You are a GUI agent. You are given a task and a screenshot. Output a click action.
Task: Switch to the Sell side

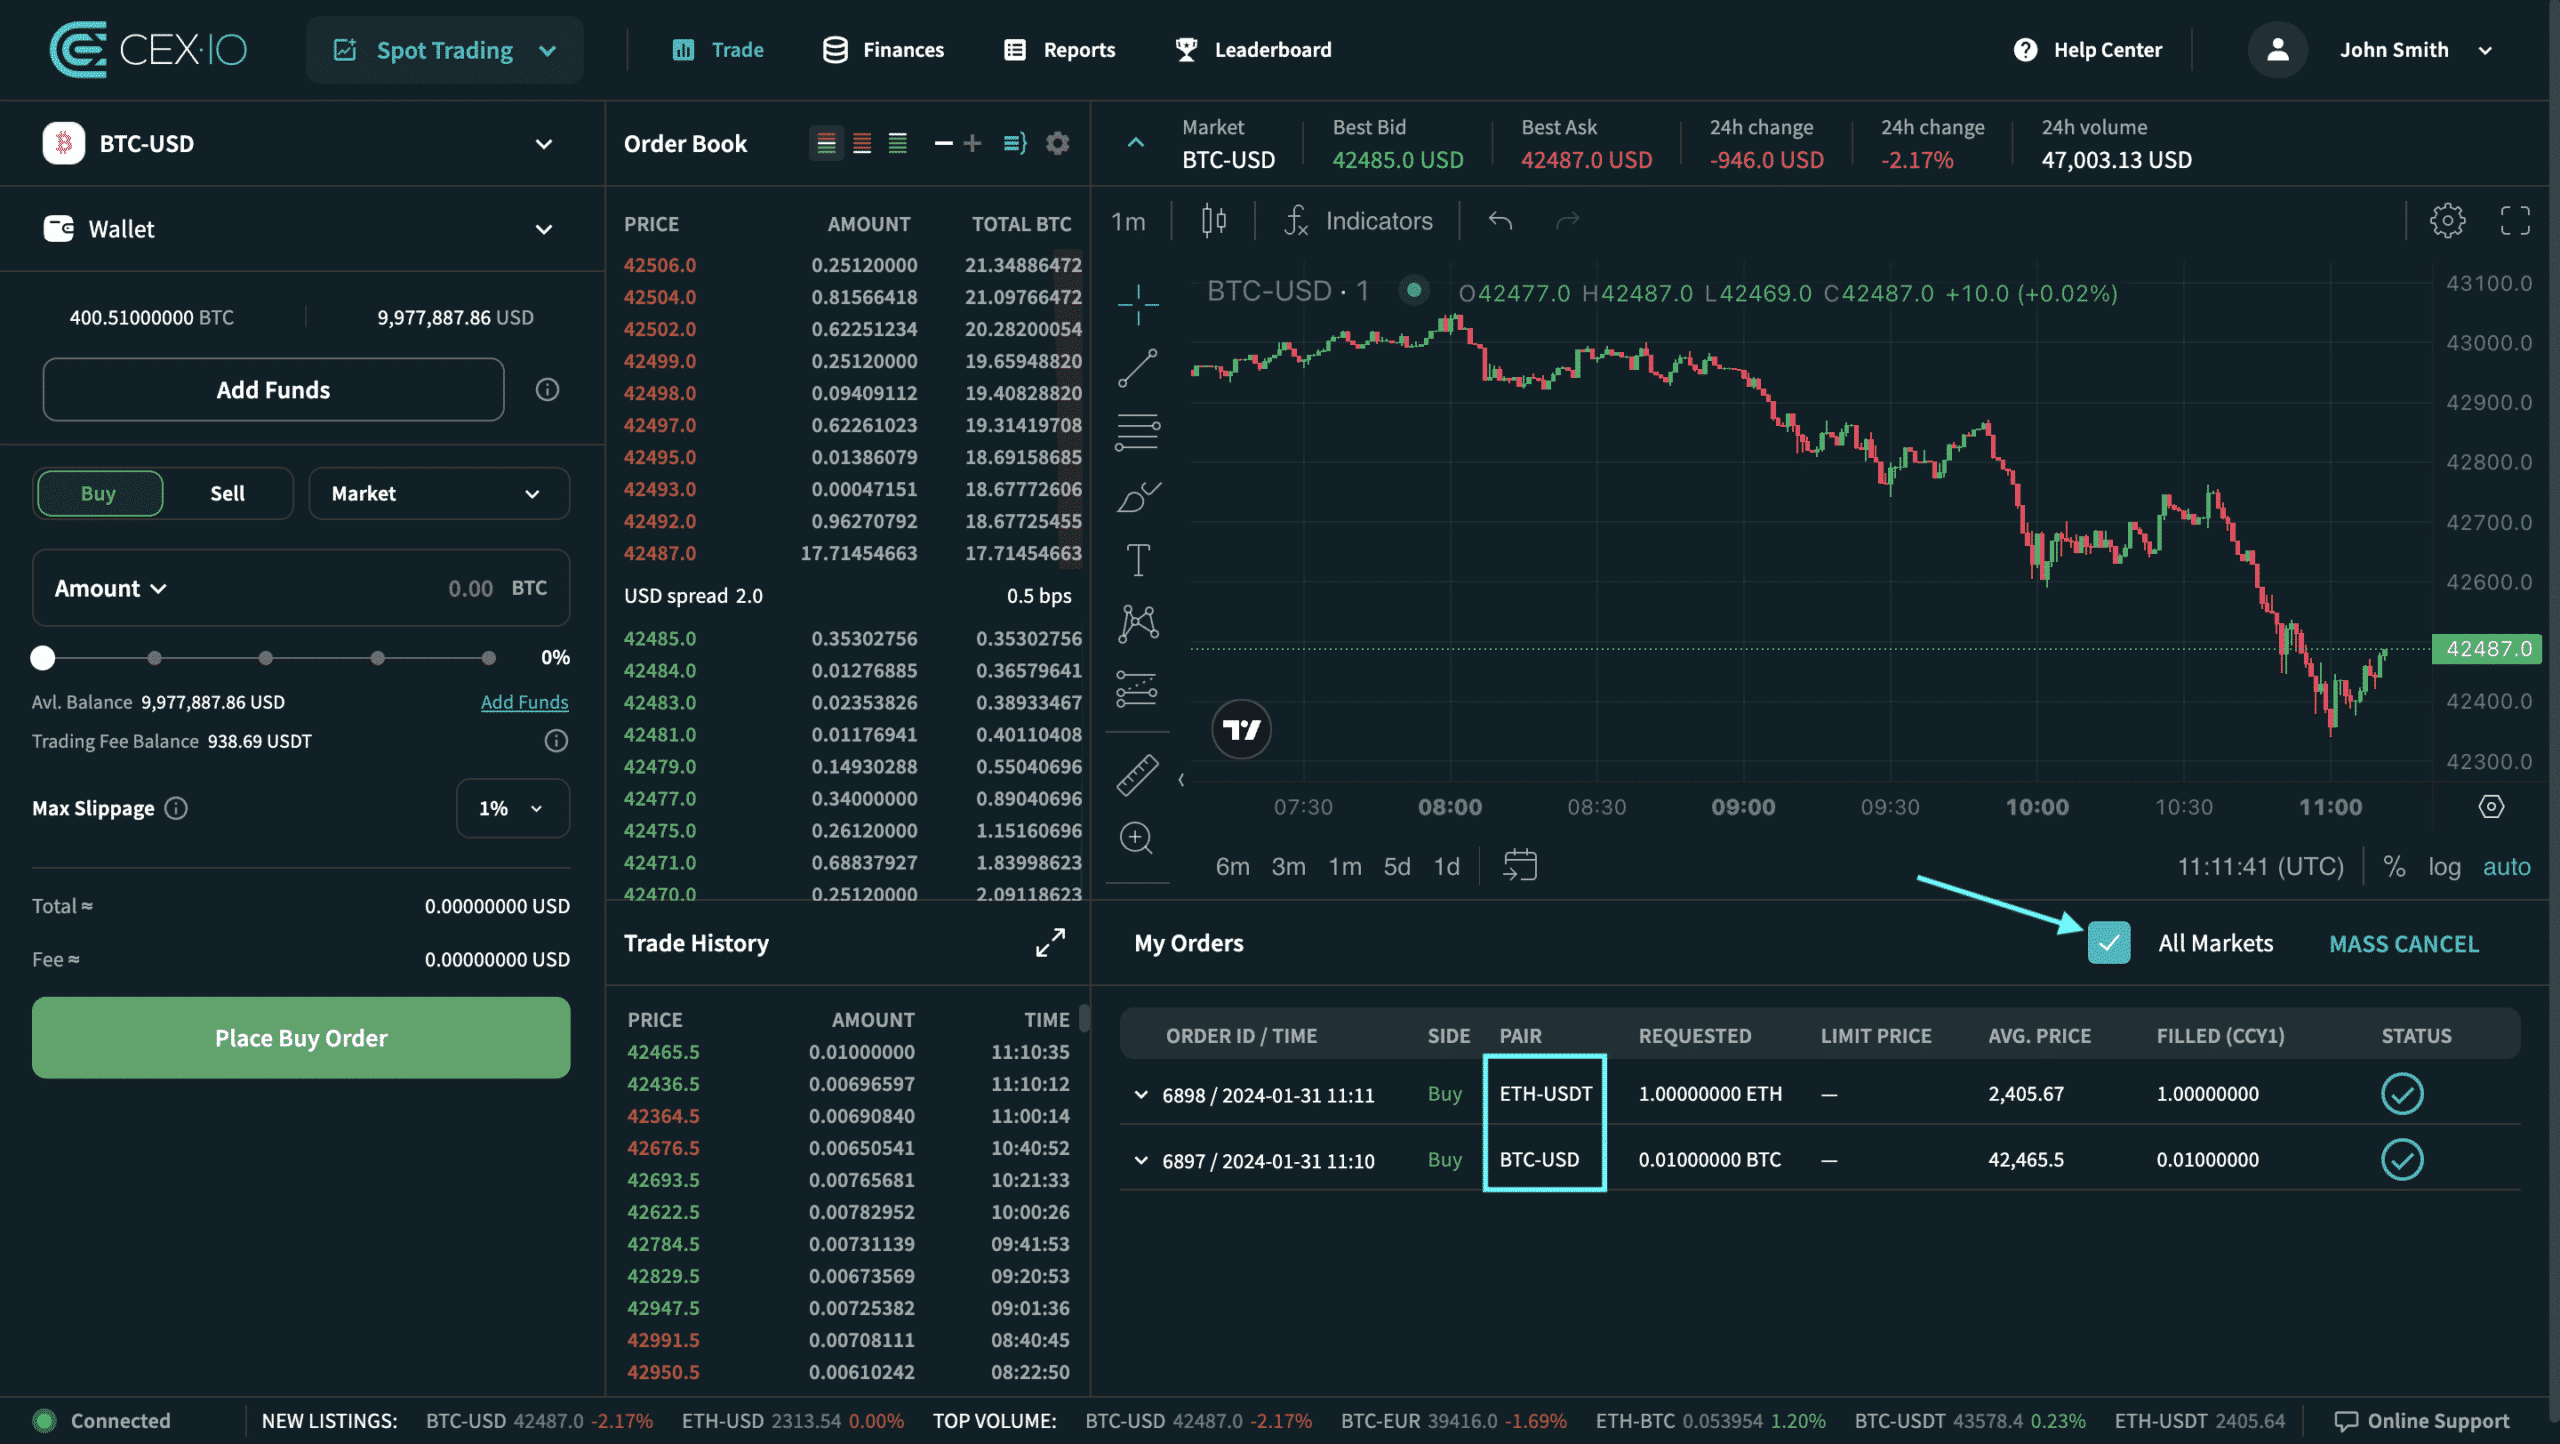click(227, 493)
